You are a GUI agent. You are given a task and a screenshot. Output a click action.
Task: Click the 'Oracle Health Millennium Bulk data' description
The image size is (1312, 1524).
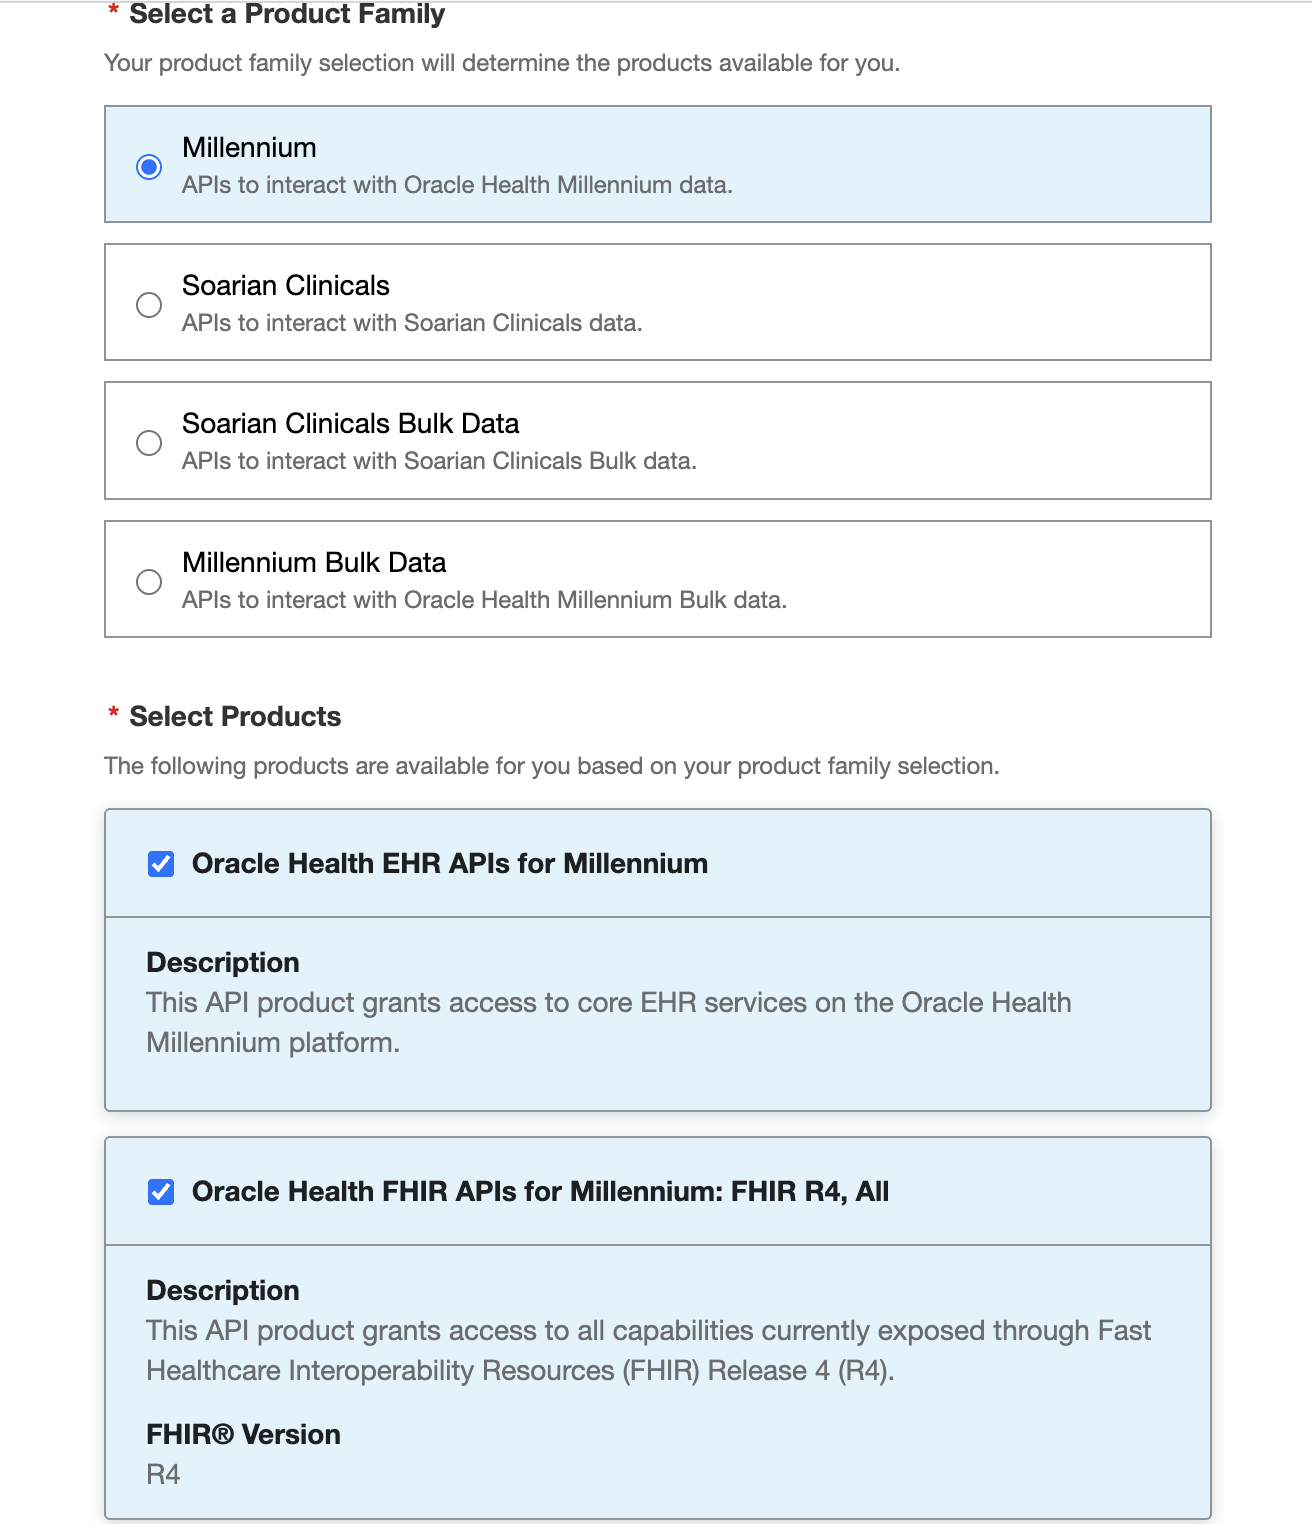484,600
